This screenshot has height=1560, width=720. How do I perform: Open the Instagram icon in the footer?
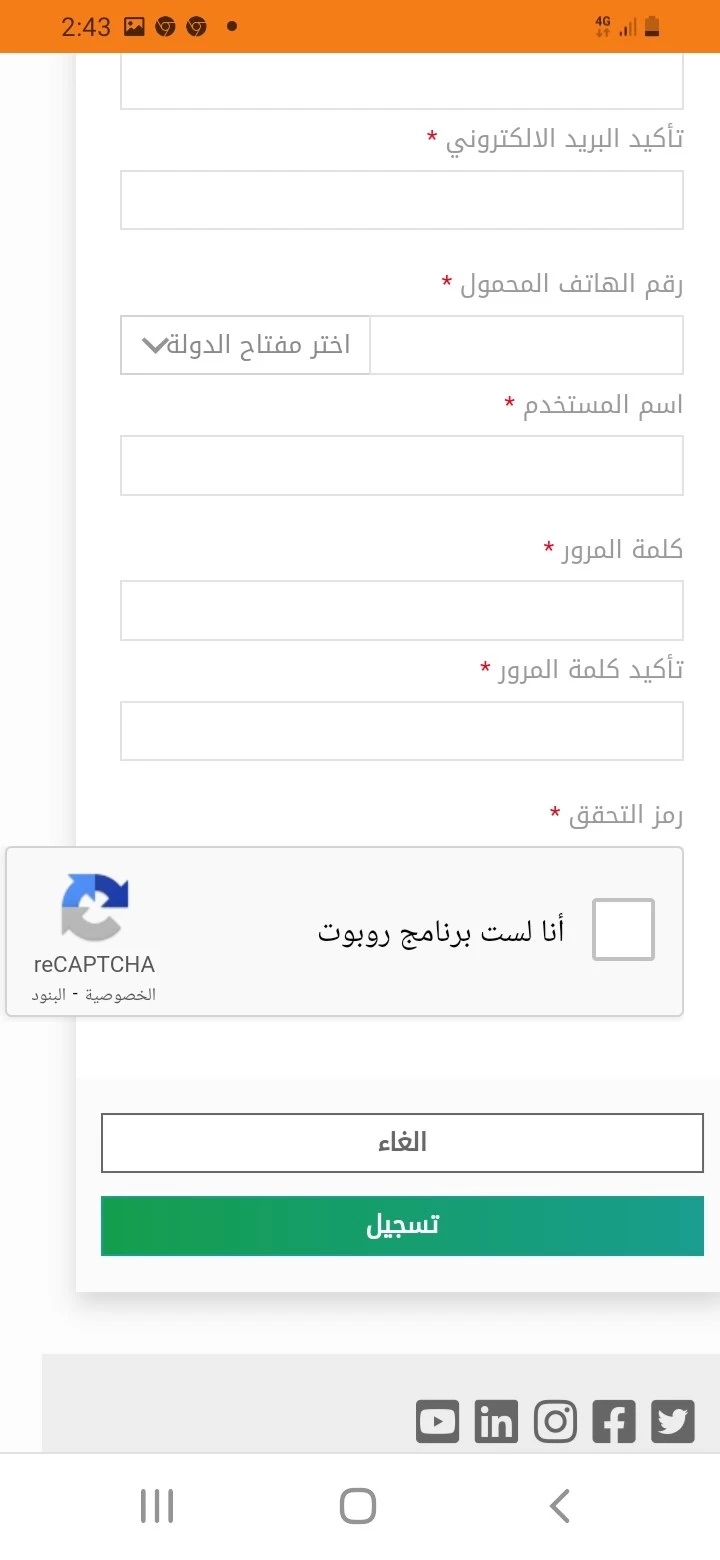[555, 1420]
